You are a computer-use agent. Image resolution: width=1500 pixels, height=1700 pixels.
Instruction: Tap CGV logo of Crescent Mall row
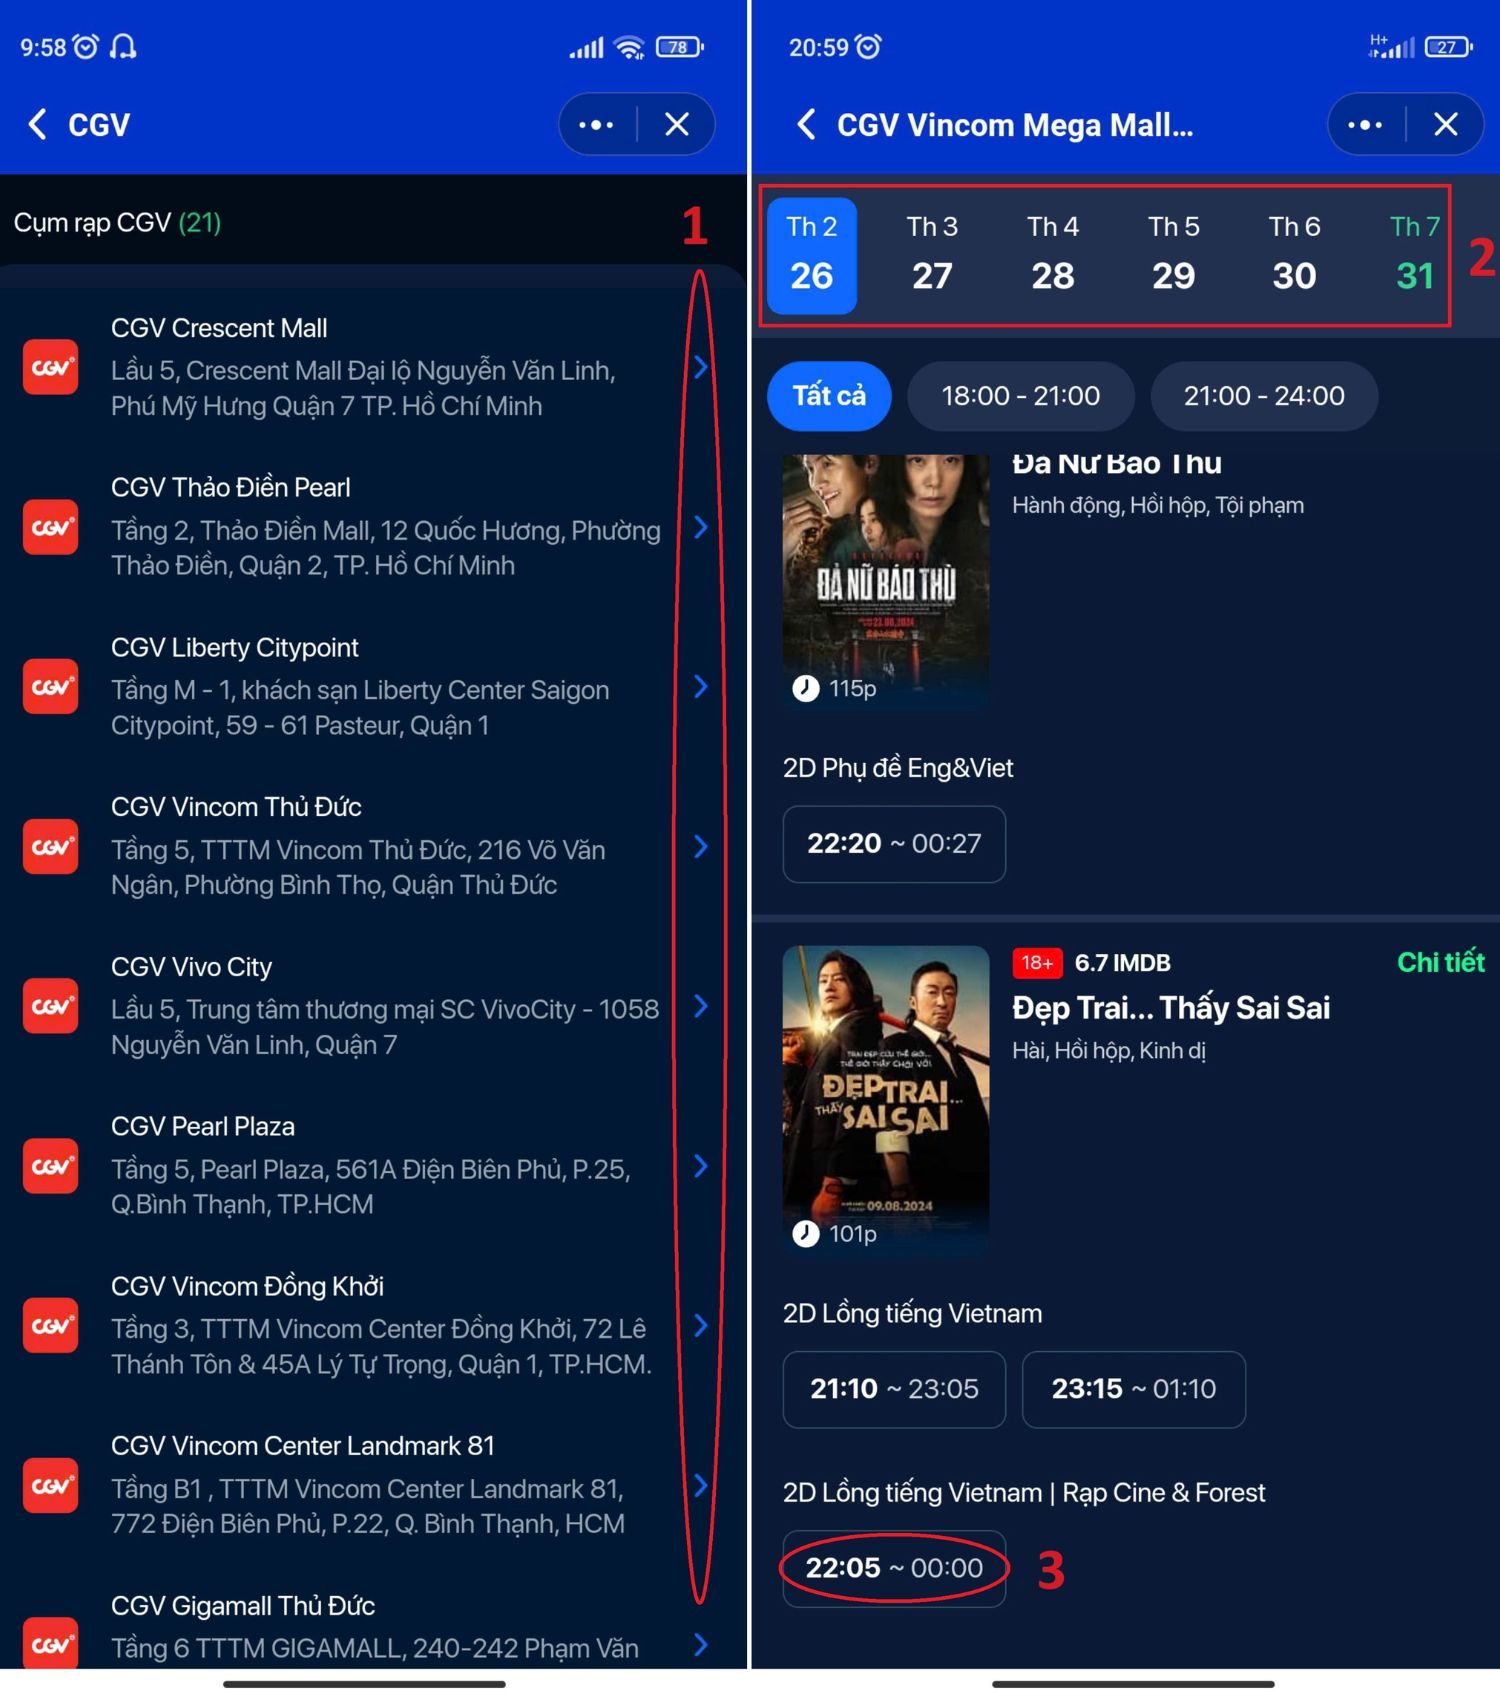pyautogui.click(x=51, y=367)
